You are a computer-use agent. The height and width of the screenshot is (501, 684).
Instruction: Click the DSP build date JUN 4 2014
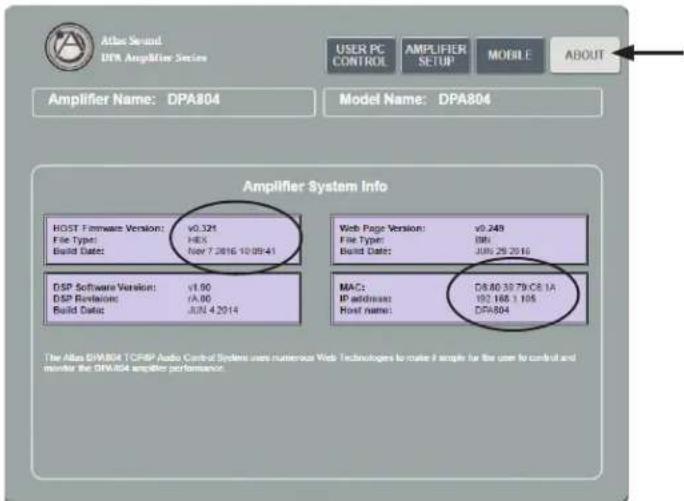point(213,310)
